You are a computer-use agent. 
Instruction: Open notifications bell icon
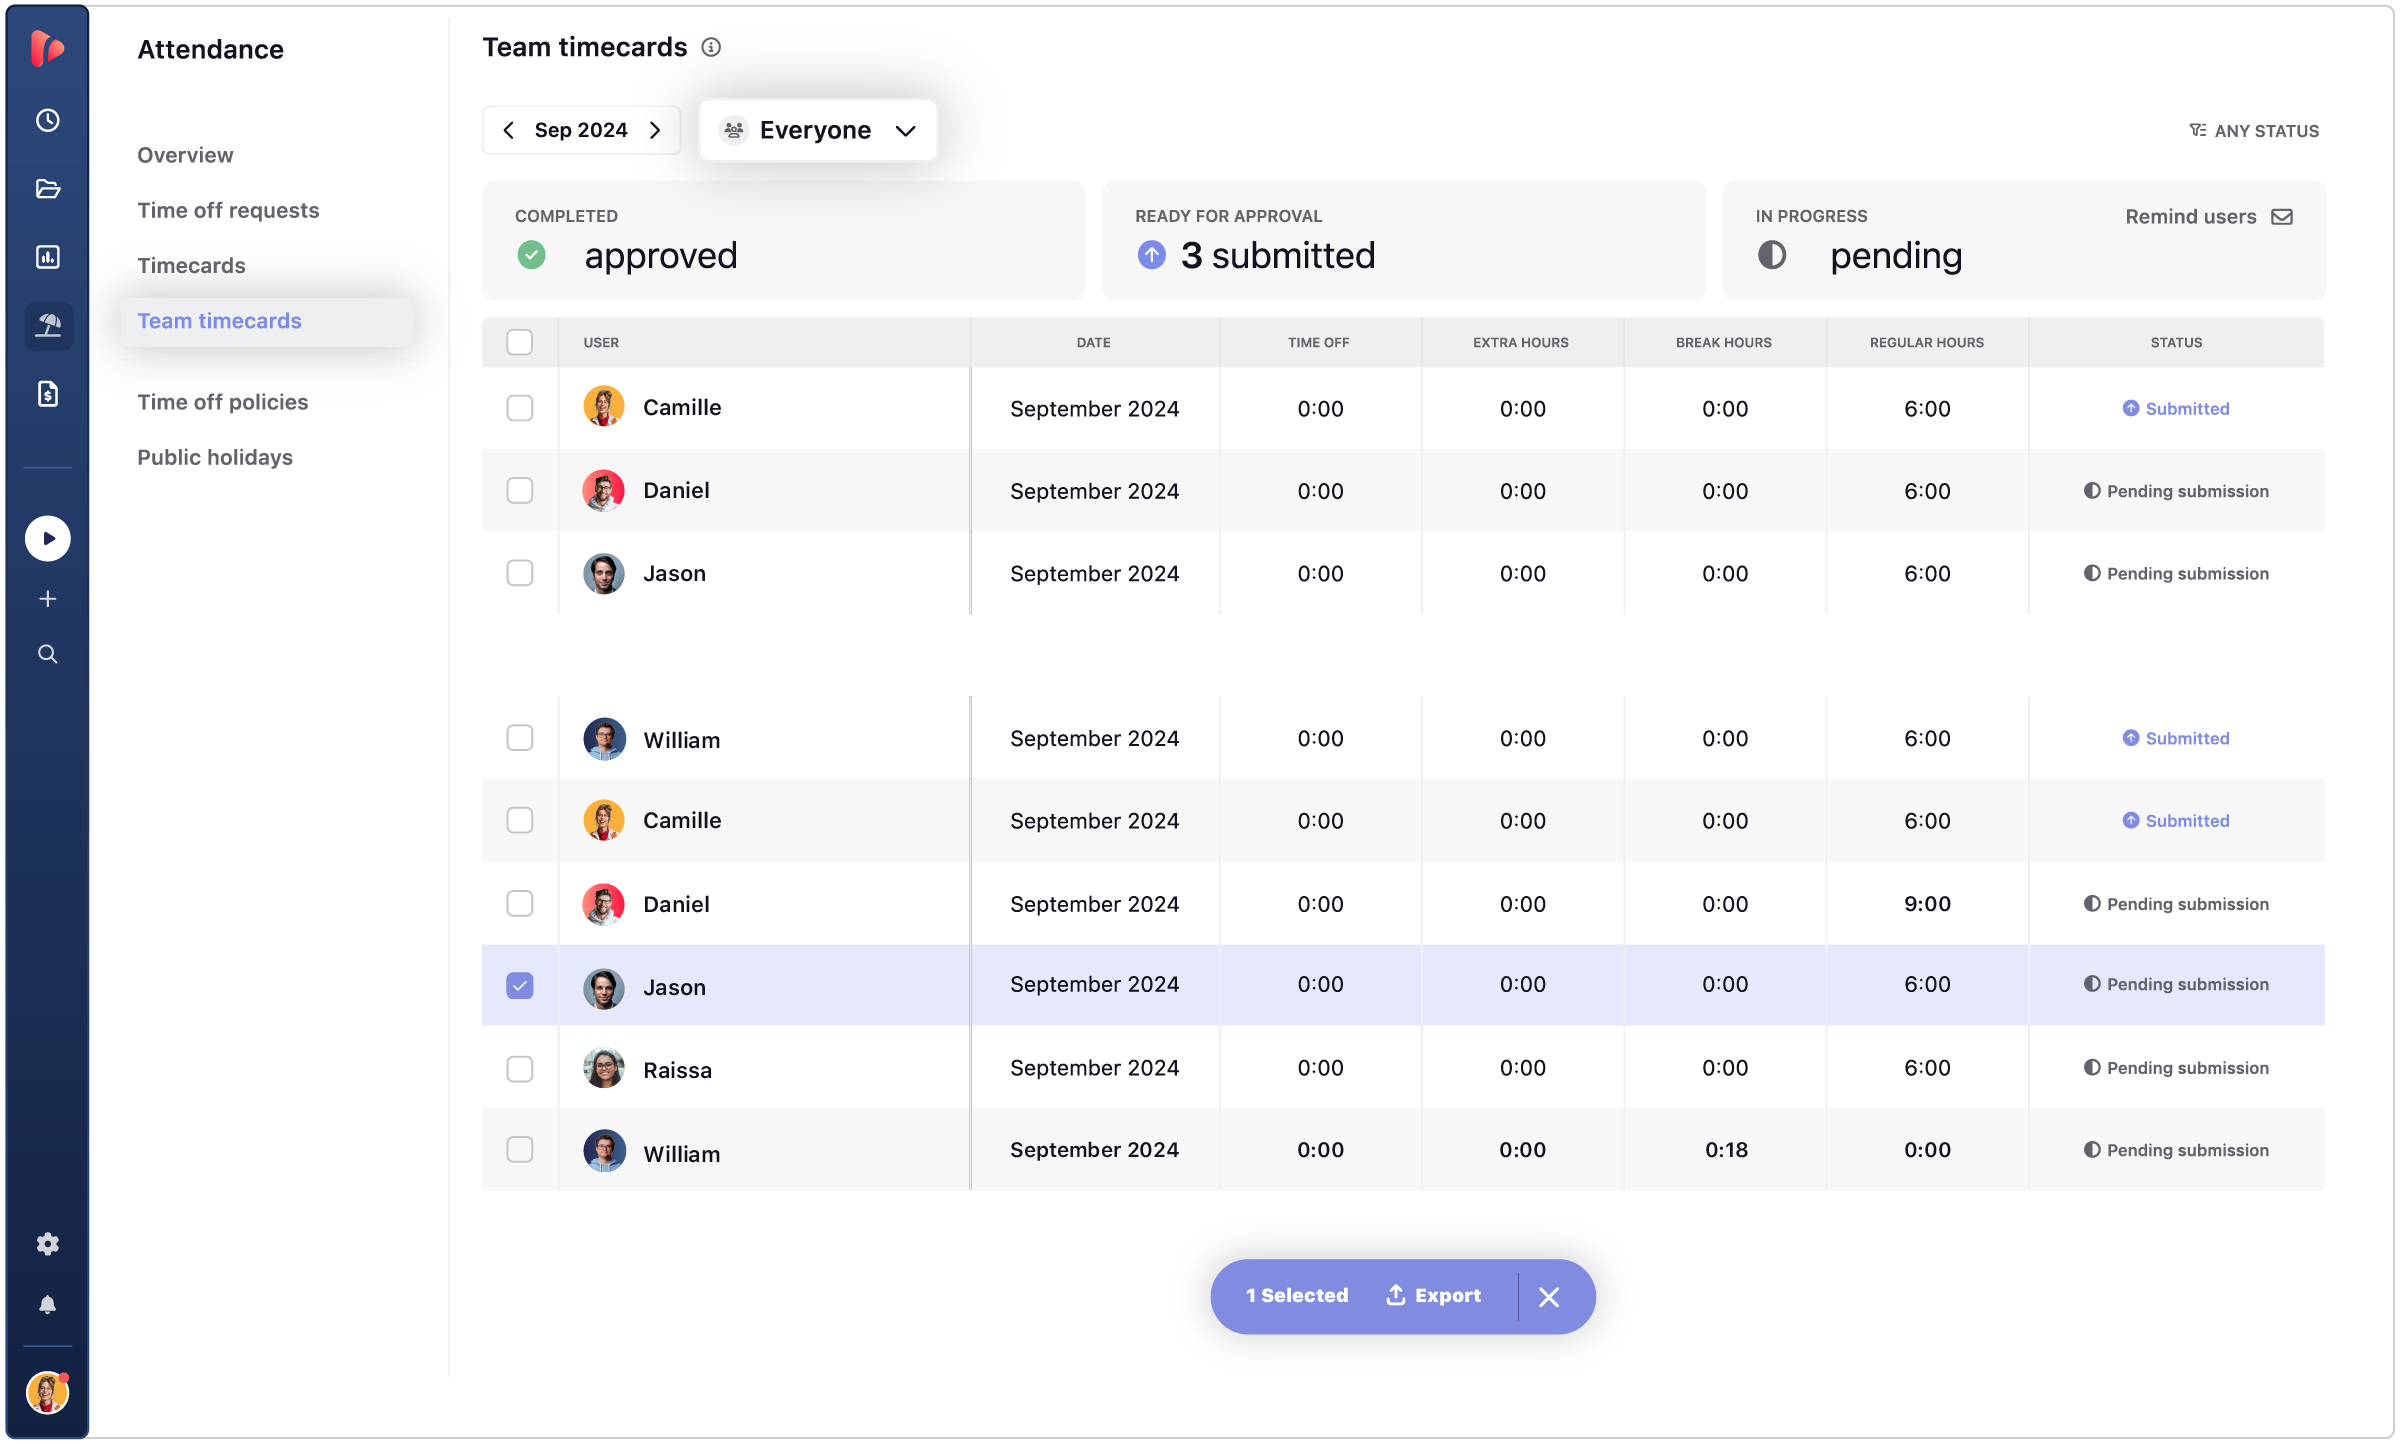click(48, 1304)
